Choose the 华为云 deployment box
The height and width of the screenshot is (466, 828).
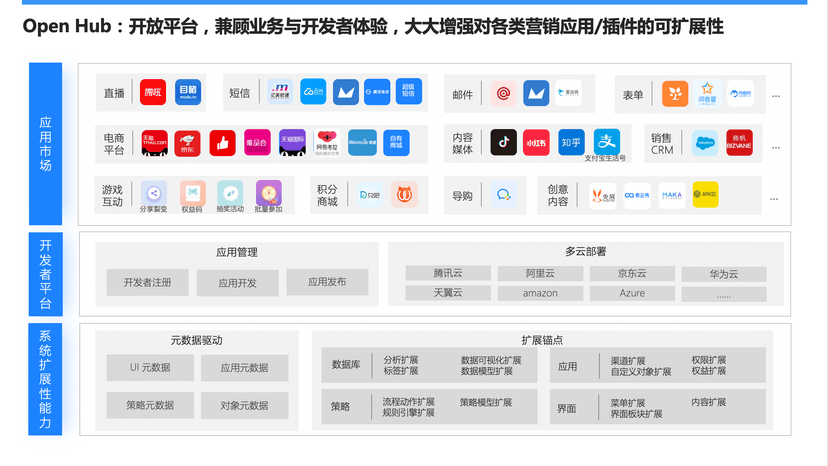tap(724, 274)
